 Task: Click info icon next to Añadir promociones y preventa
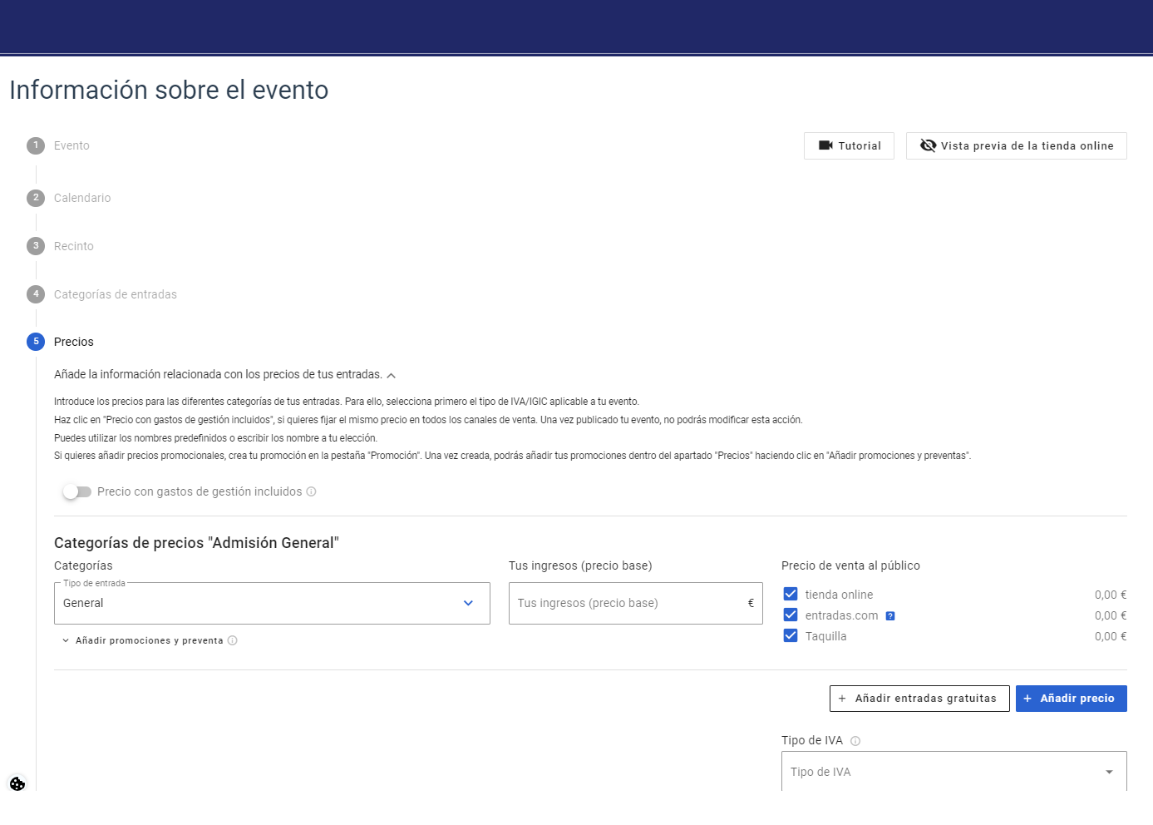pos(233,641)
